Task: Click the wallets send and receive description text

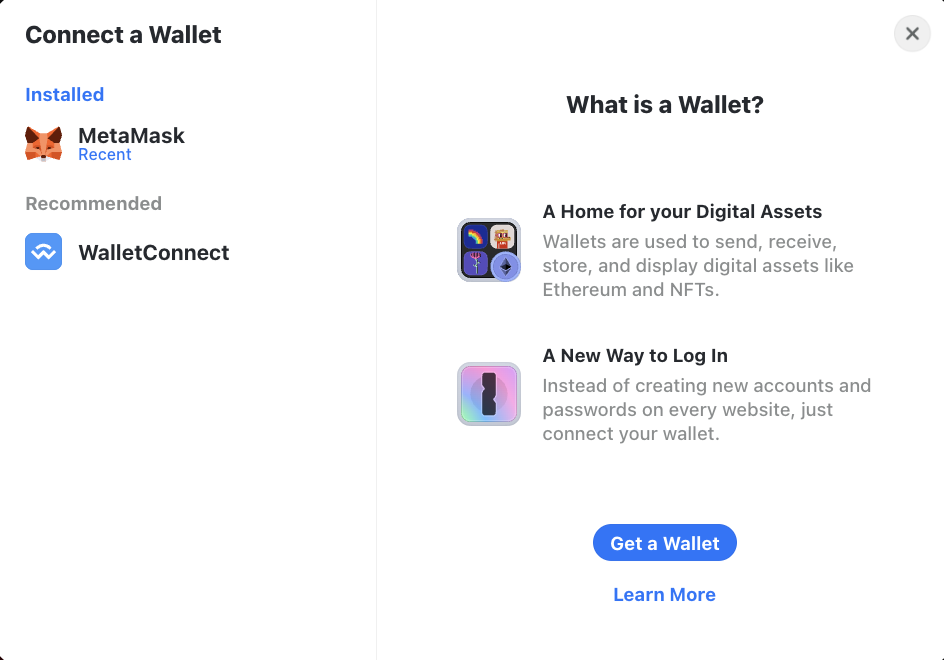Action: coord(698,266)
